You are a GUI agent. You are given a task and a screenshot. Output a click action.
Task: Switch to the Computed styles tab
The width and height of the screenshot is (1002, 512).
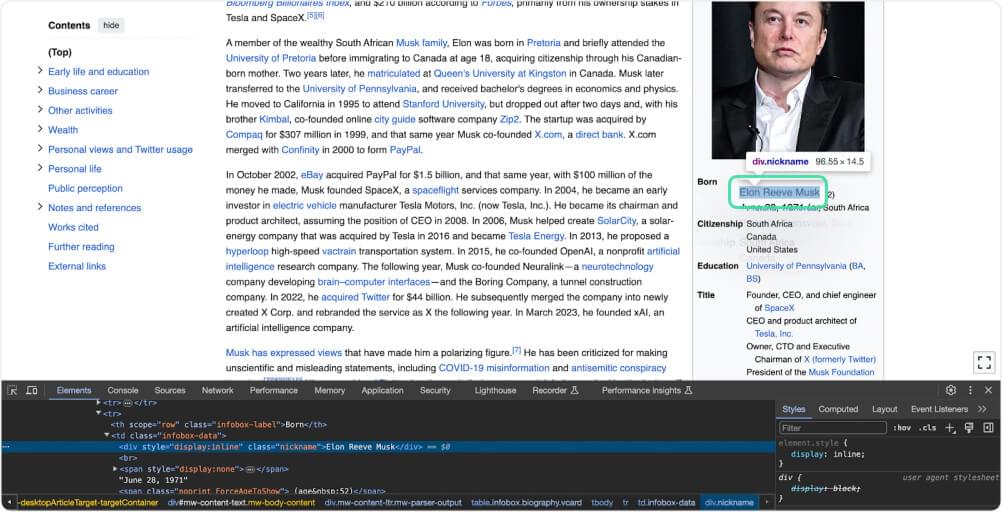pyautogui.click(x=838, y=409)
